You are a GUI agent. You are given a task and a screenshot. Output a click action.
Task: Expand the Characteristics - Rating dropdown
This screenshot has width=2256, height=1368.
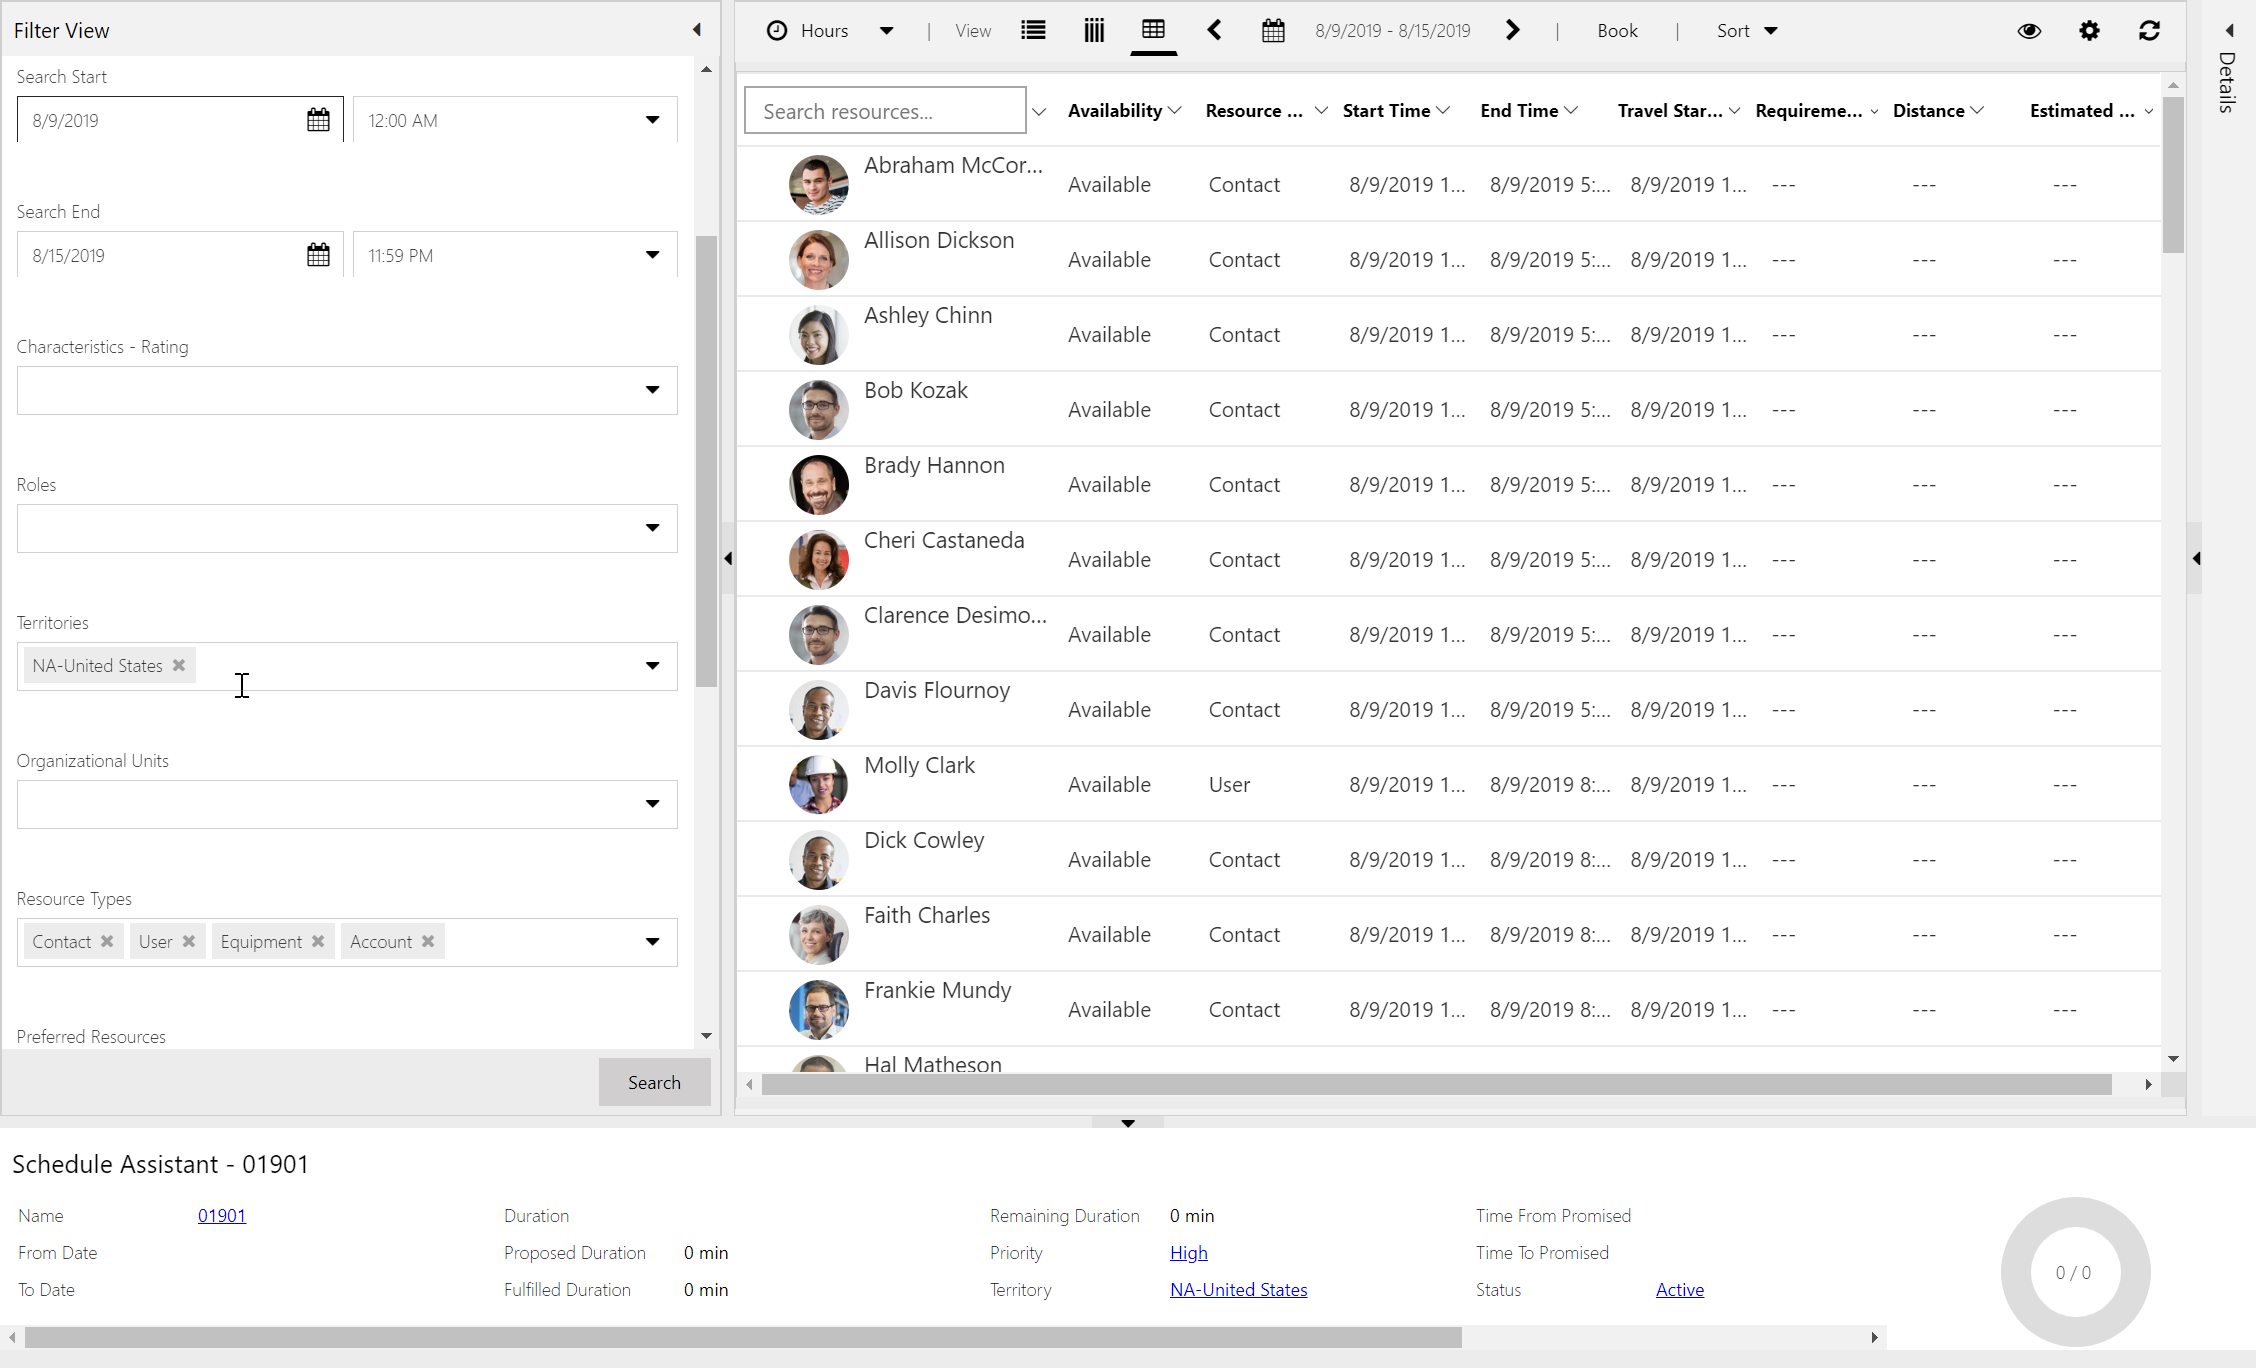tap(651, 388)
